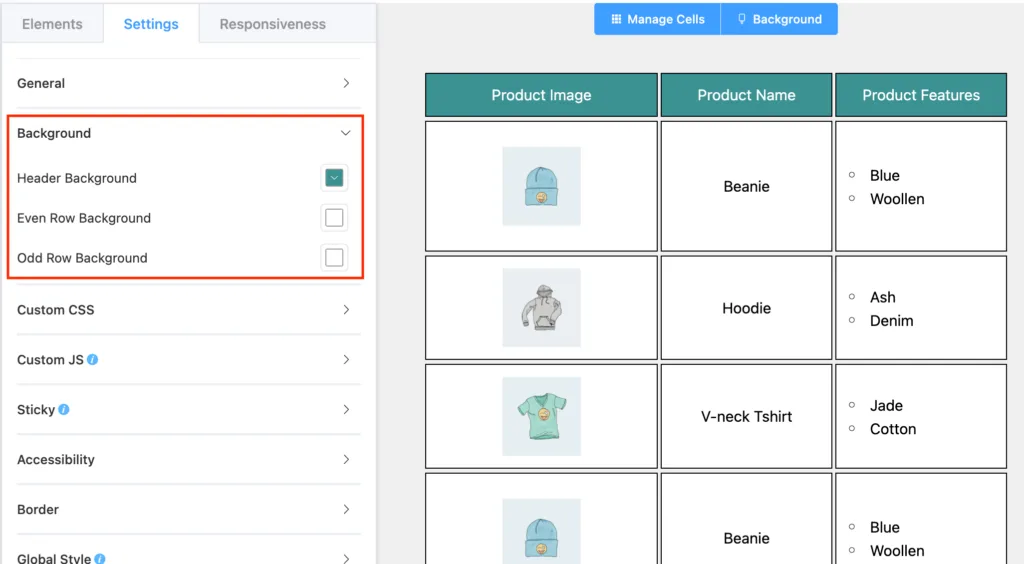The image size is (1024, 564).
Task: Open Odd Row Background color swatch
Action: tap(334, 257)
